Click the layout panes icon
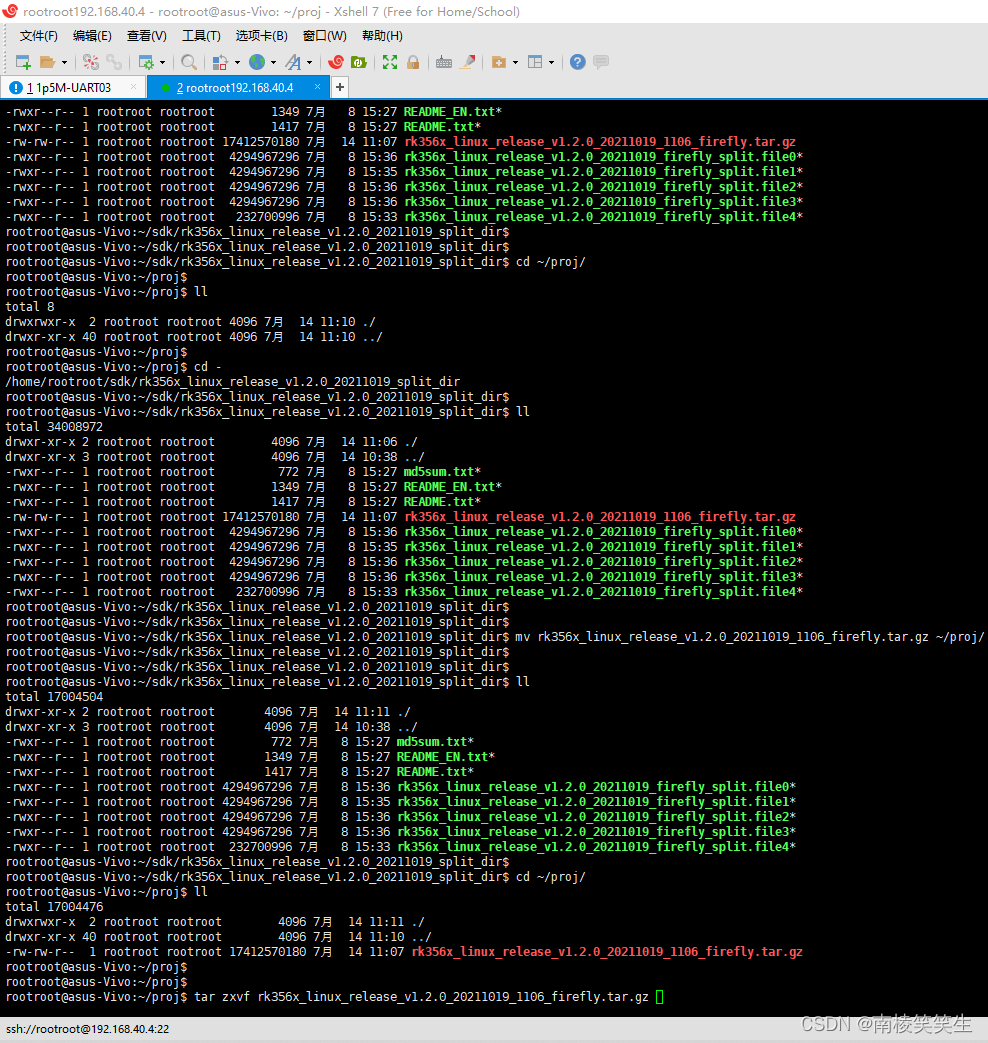 pos(535,63)
